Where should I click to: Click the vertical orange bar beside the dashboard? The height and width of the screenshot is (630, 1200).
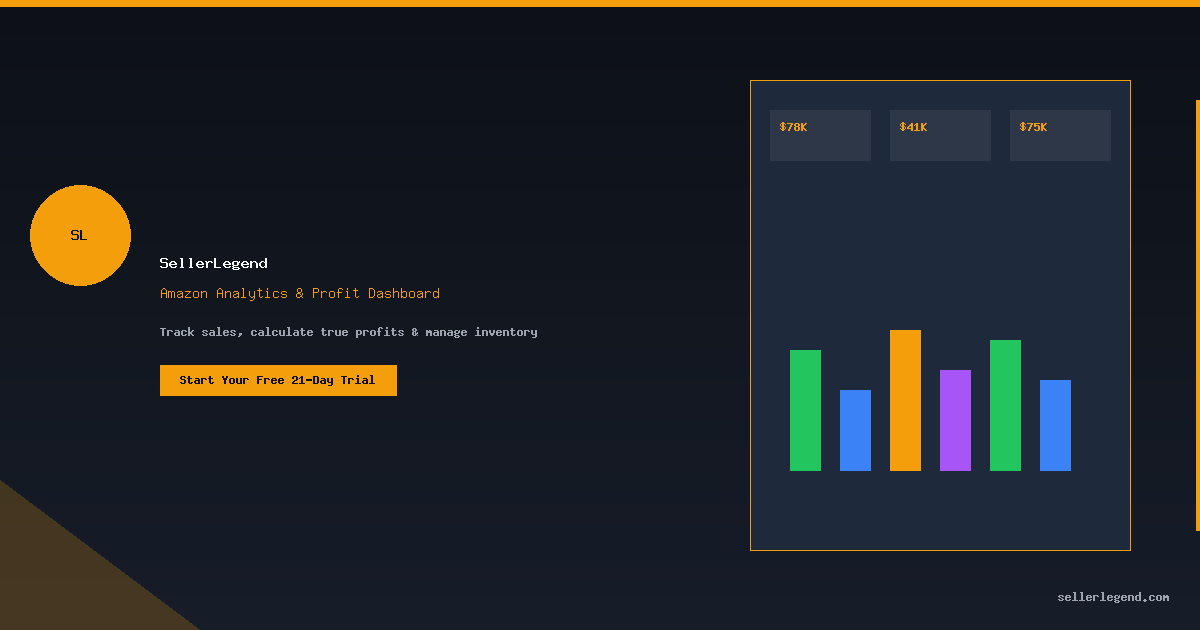click(x=1197, y=315)
